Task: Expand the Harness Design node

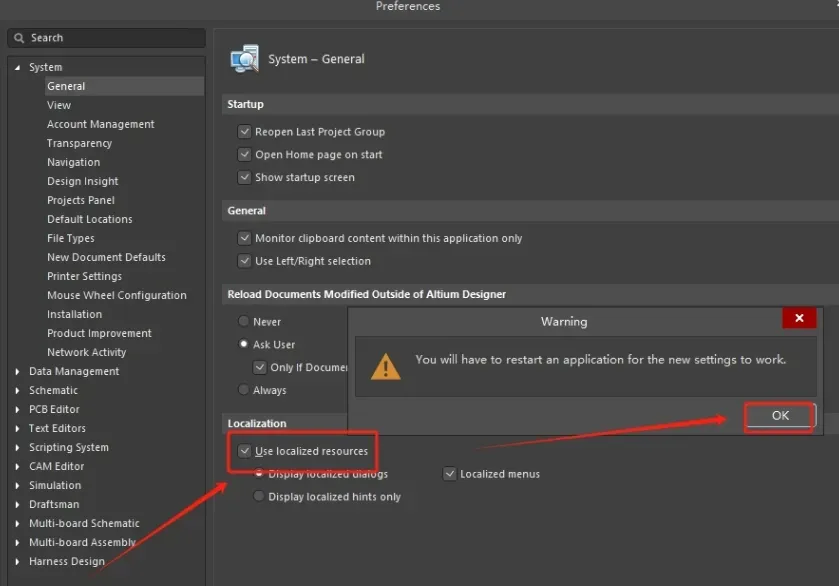Action: click(17, 561)
